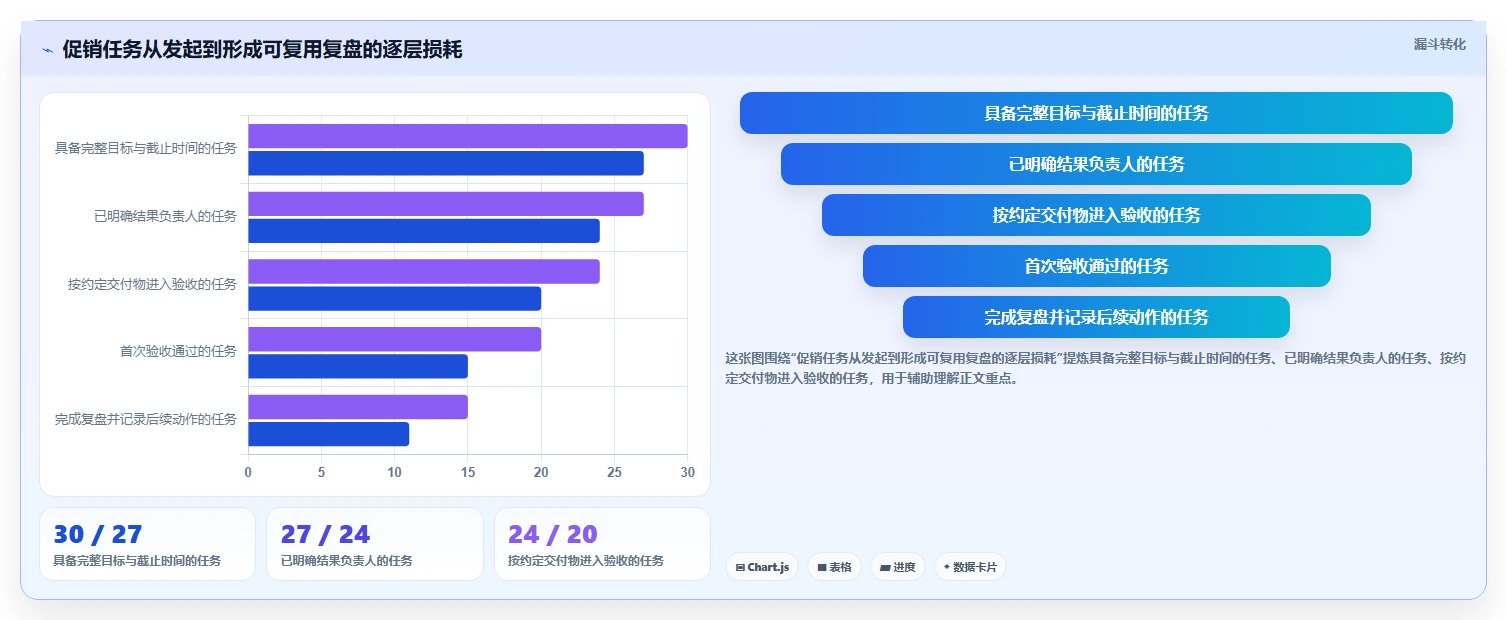Click the blue bar for 完成复盘并记录后续动作的任务
This screenshot has height=620, width=1507.
point(329,434)
